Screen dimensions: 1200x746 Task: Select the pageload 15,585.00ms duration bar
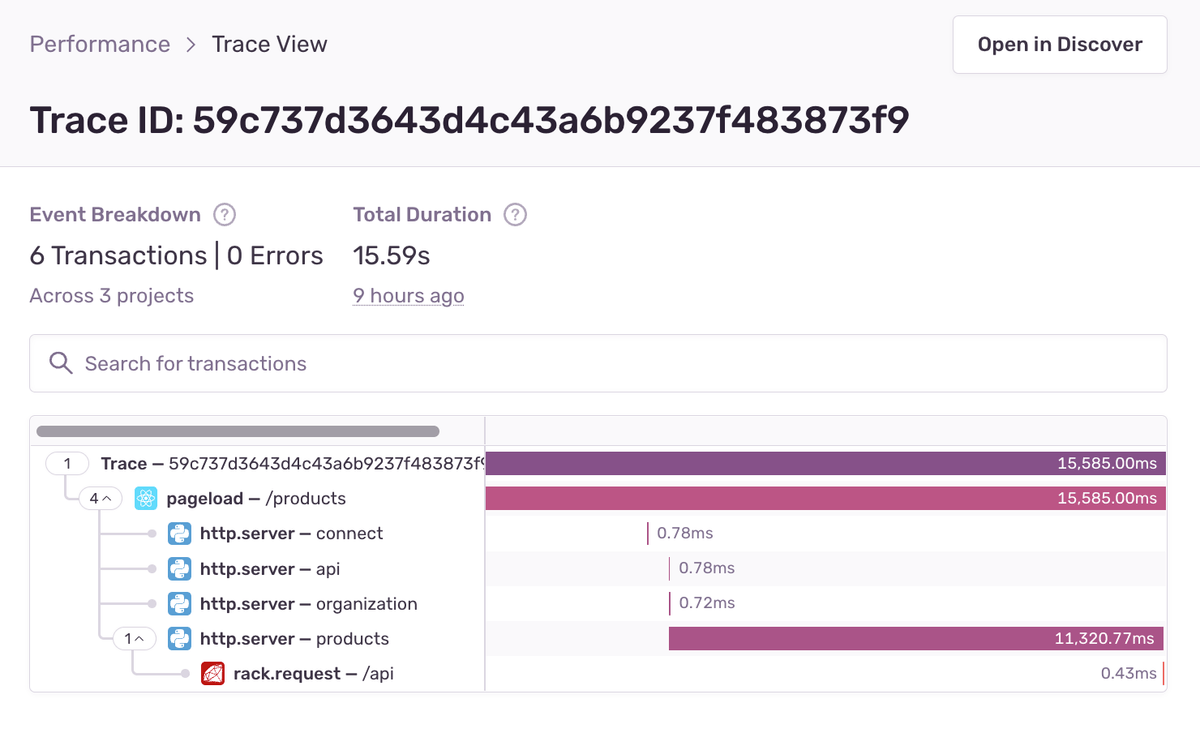826,498
